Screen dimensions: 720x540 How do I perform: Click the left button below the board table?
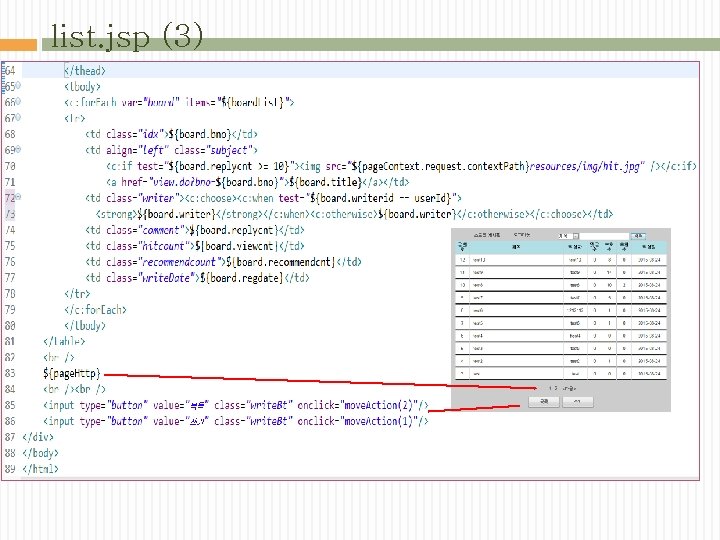(x=544, y=402)
